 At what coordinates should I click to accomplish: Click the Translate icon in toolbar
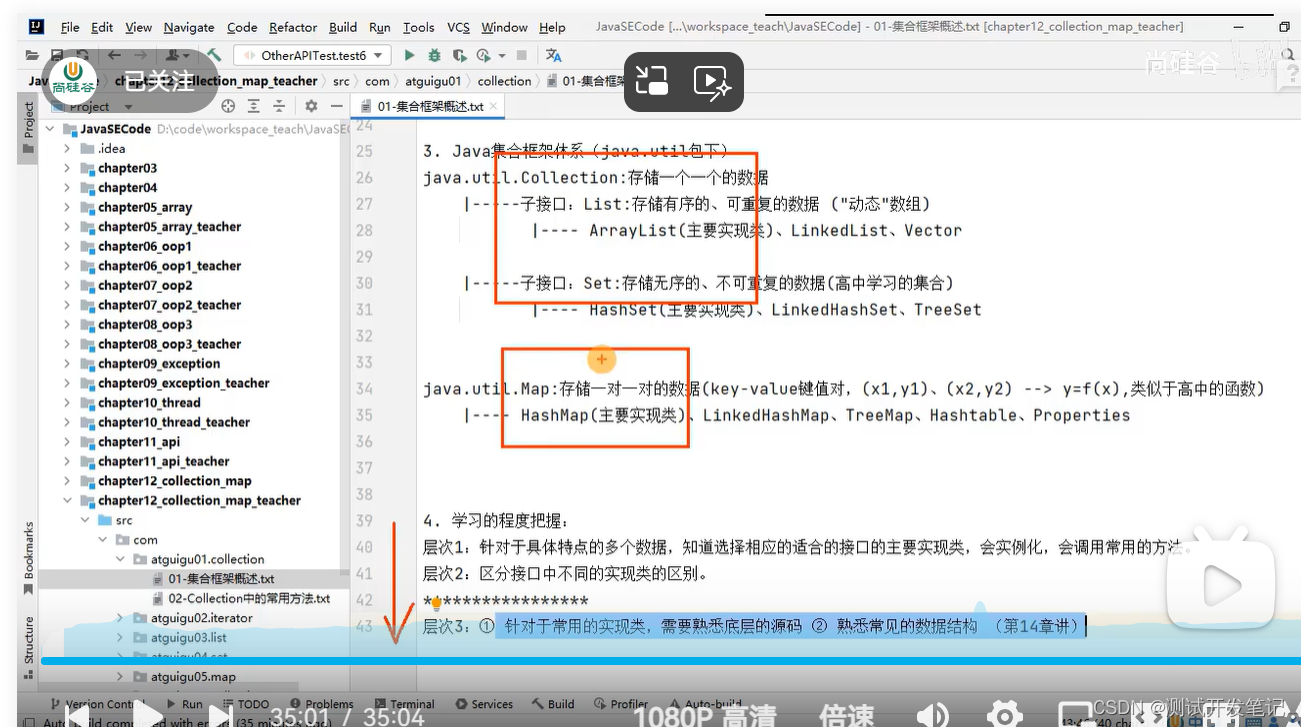coord(554,56)
